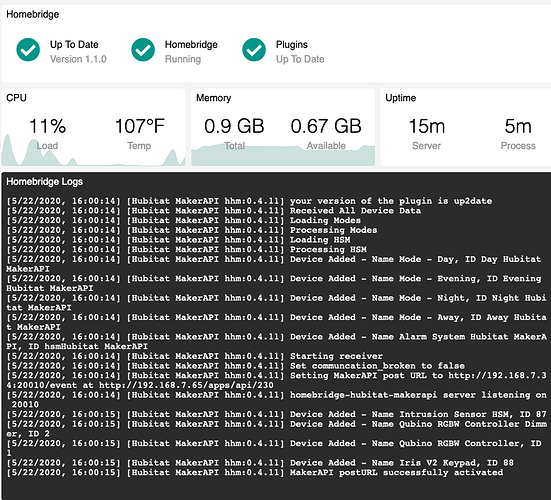551x500 pixels.
Task: Click log line 'Starting receiver'
Action: pos(195,356)
